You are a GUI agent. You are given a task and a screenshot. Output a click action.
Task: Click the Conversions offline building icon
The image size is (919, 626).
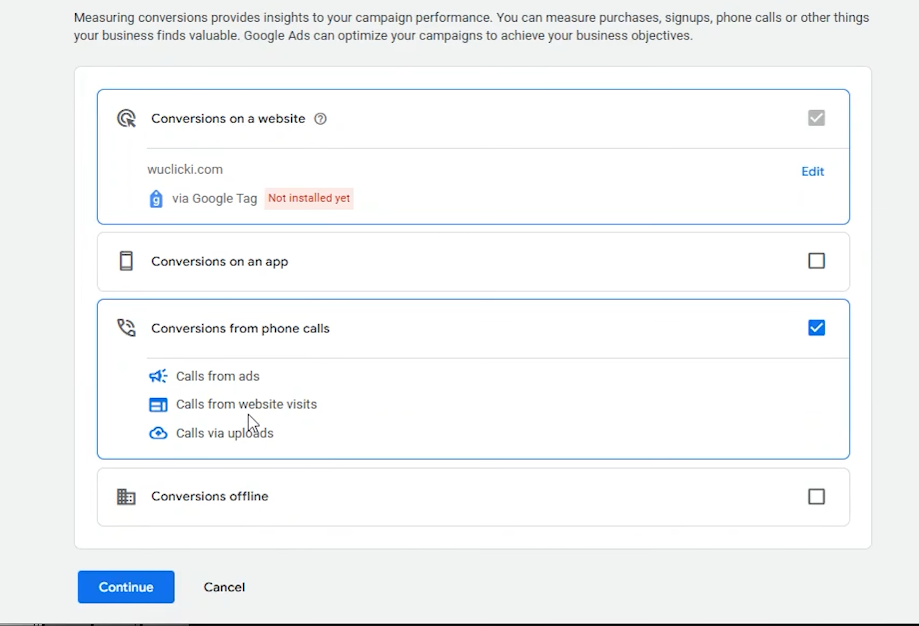click(x=126, y=496)
